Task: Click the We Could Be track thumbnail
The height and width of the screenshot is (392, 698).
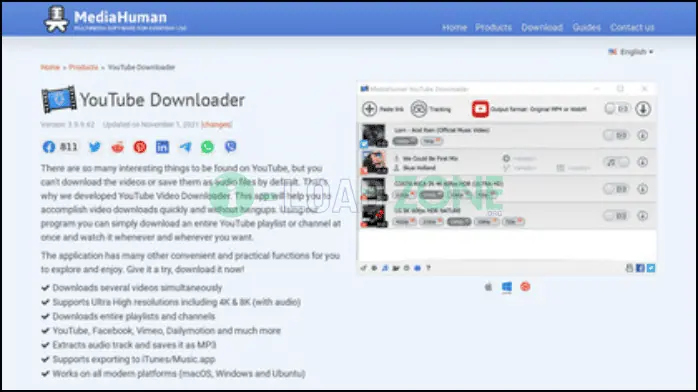Action: [374, 162]
